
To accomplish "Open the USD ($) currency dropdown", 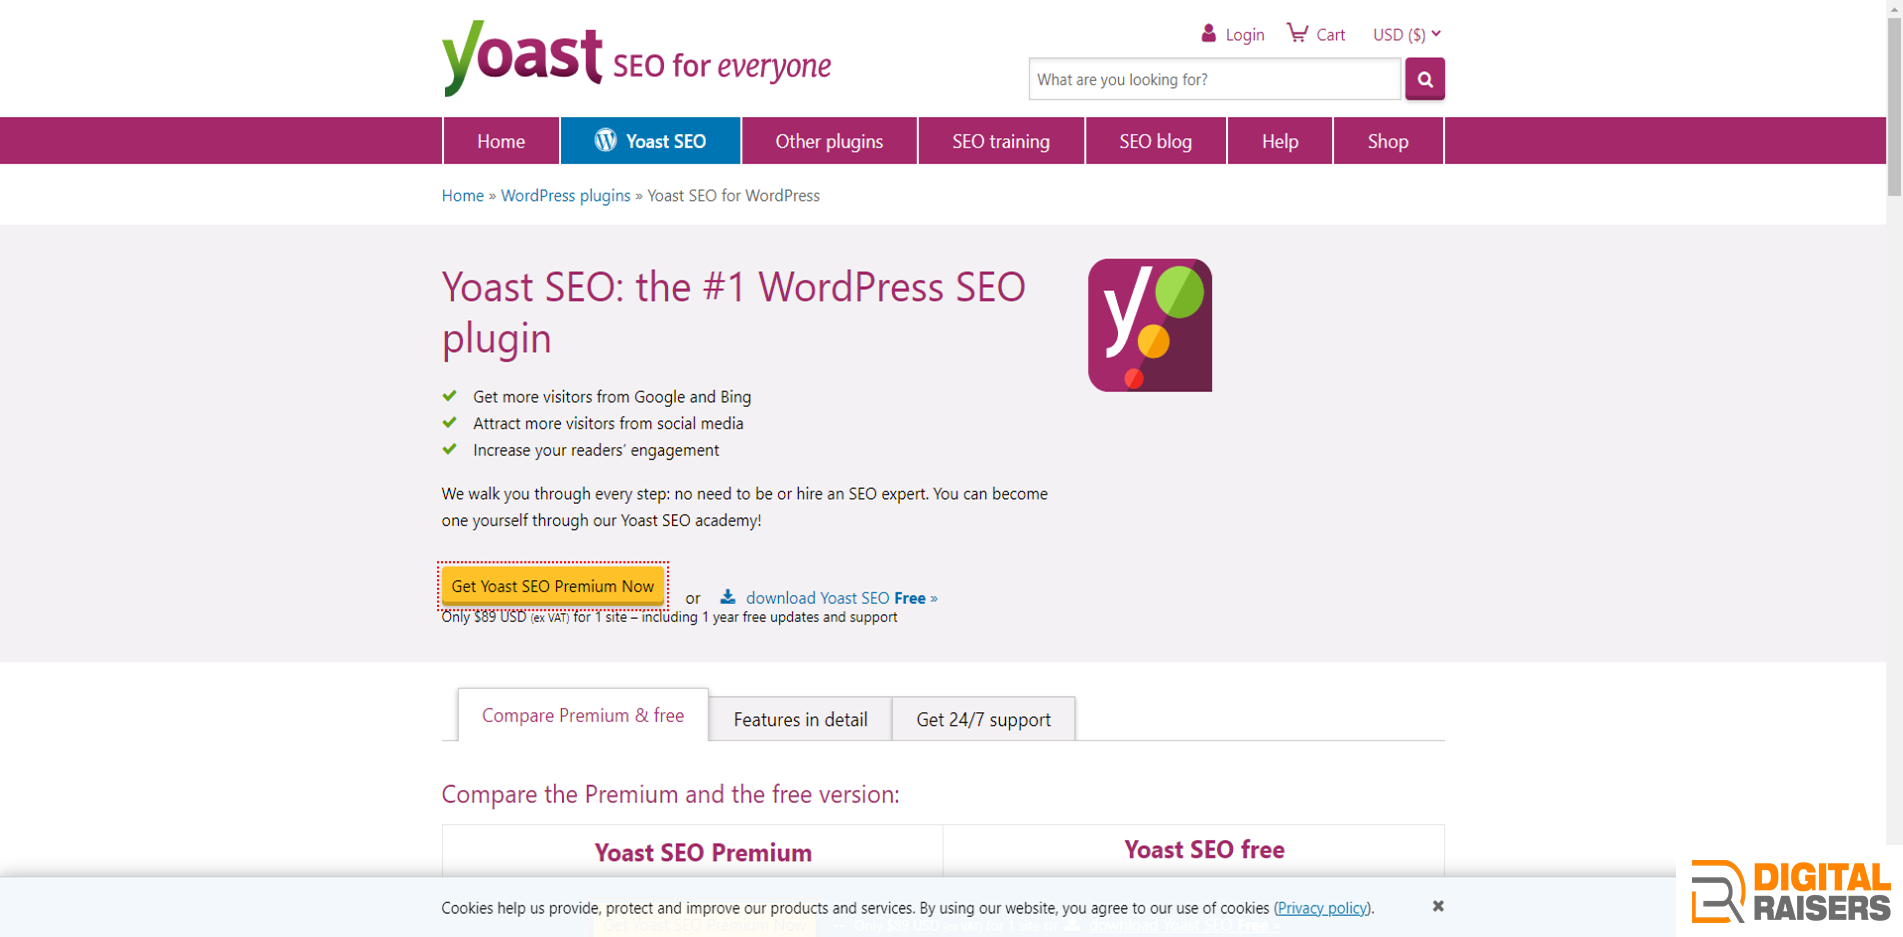I will coord(1407,34).
